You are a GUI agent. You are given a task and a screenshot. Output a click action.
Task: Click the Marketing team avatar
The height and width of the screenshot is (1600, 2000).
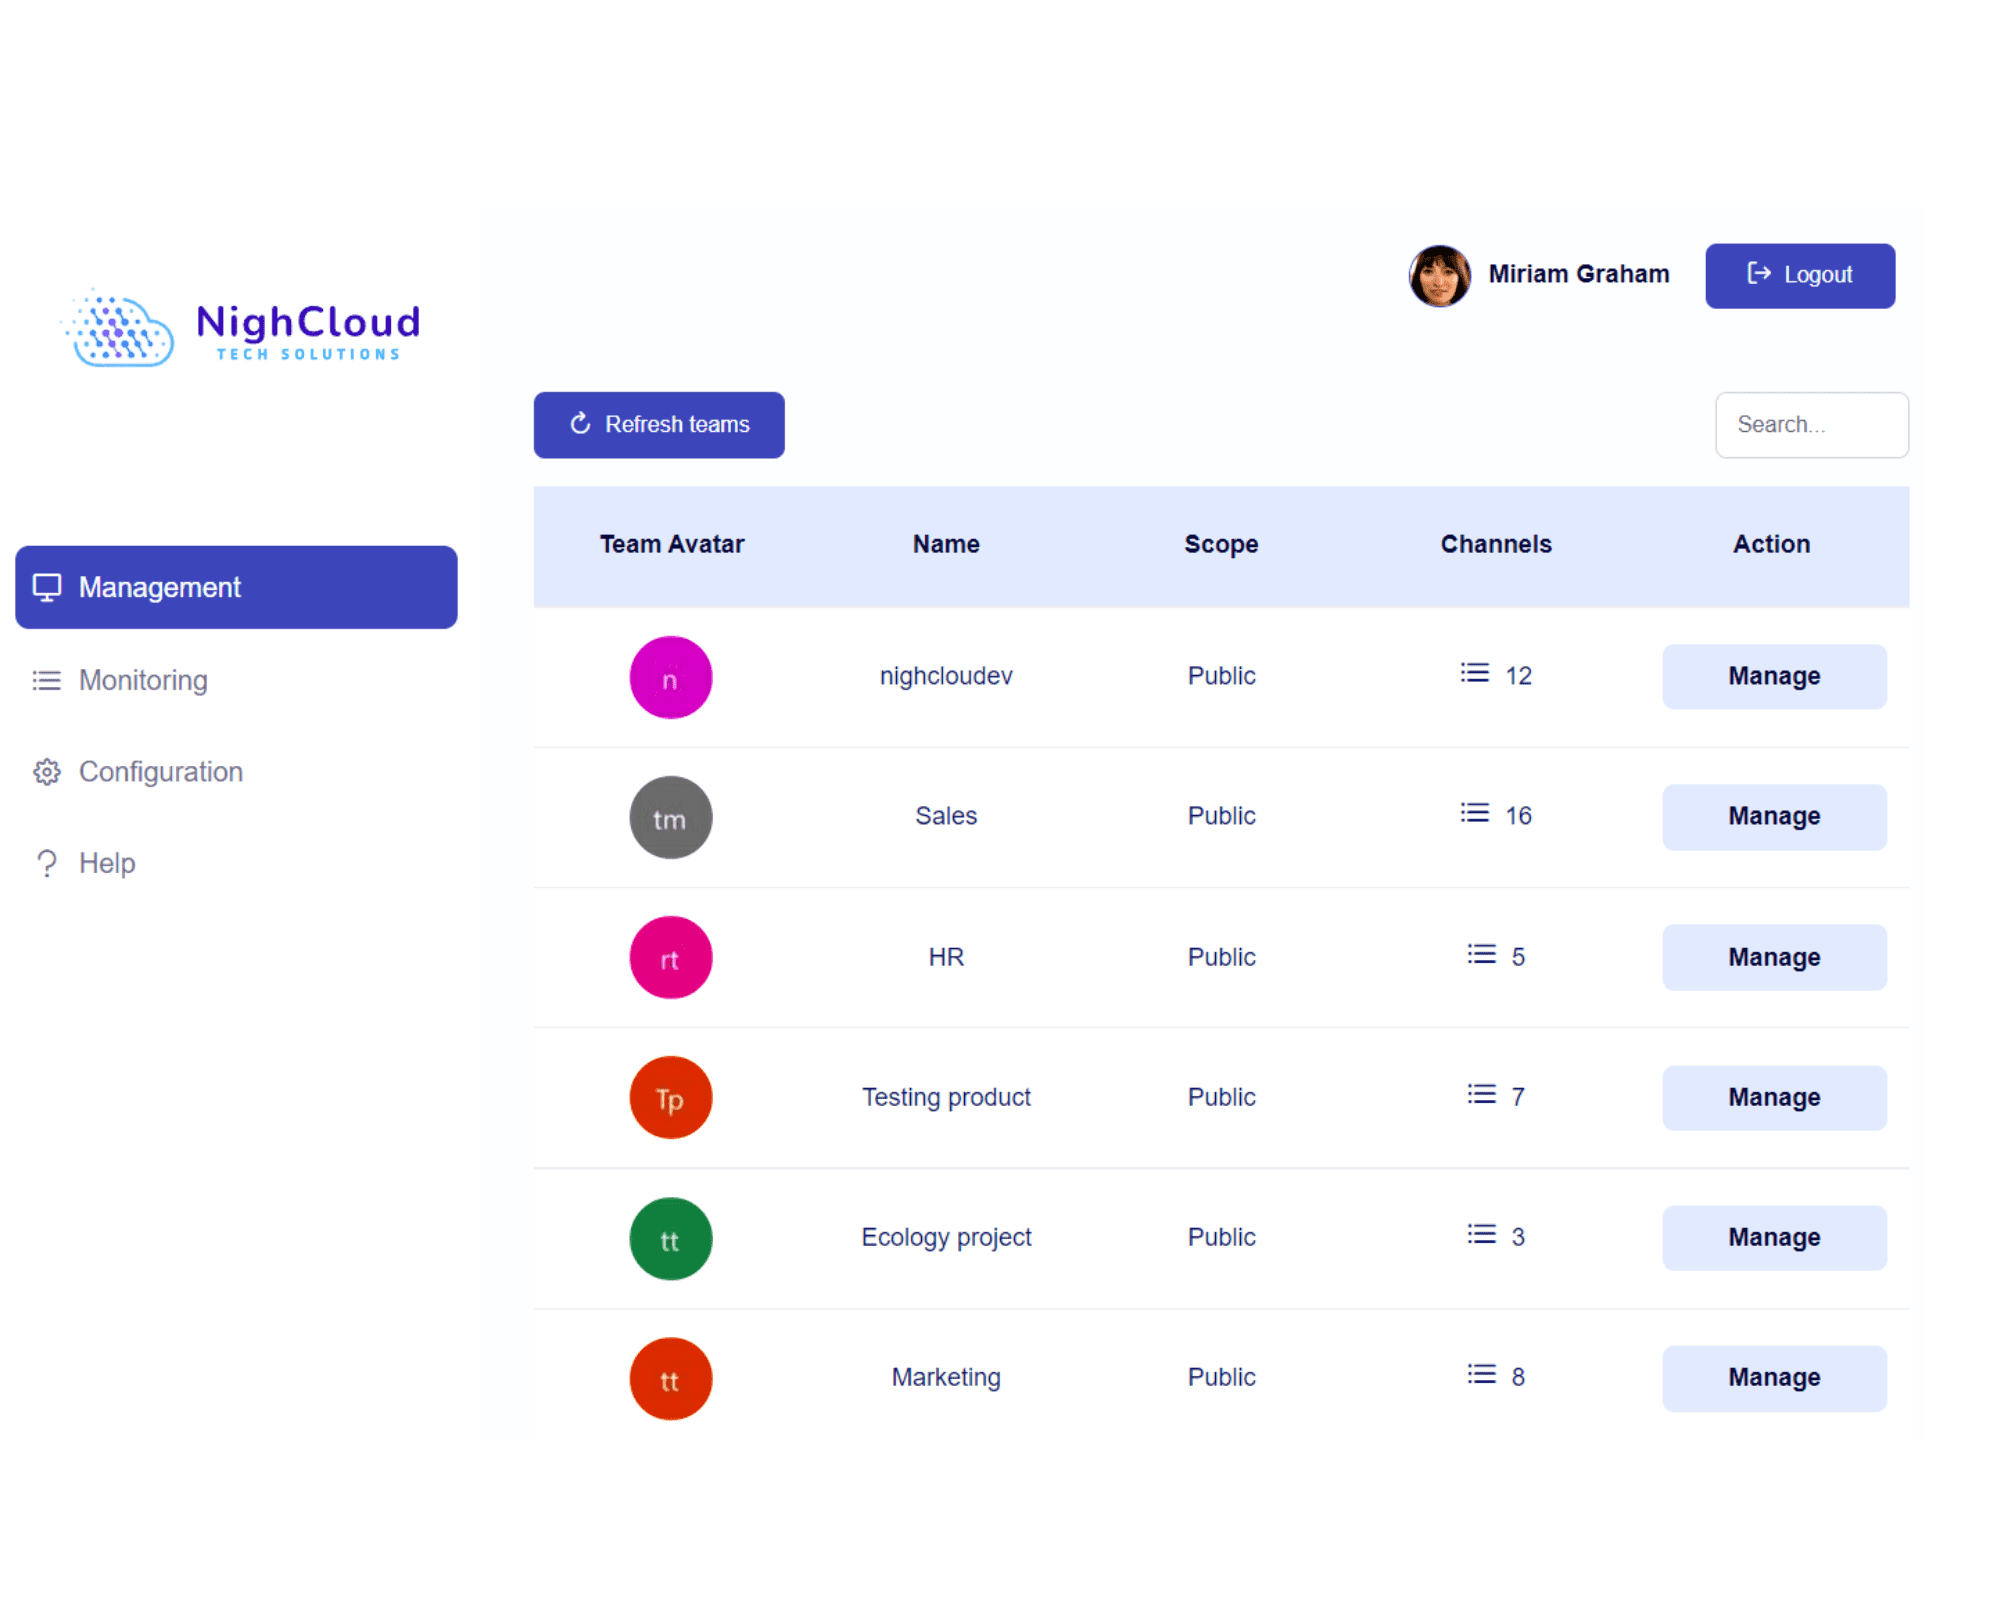pos(670,1379)
